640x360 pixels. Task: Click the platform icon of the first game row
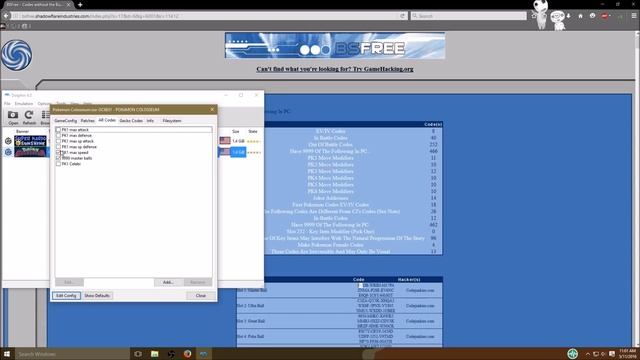[8, 141]
